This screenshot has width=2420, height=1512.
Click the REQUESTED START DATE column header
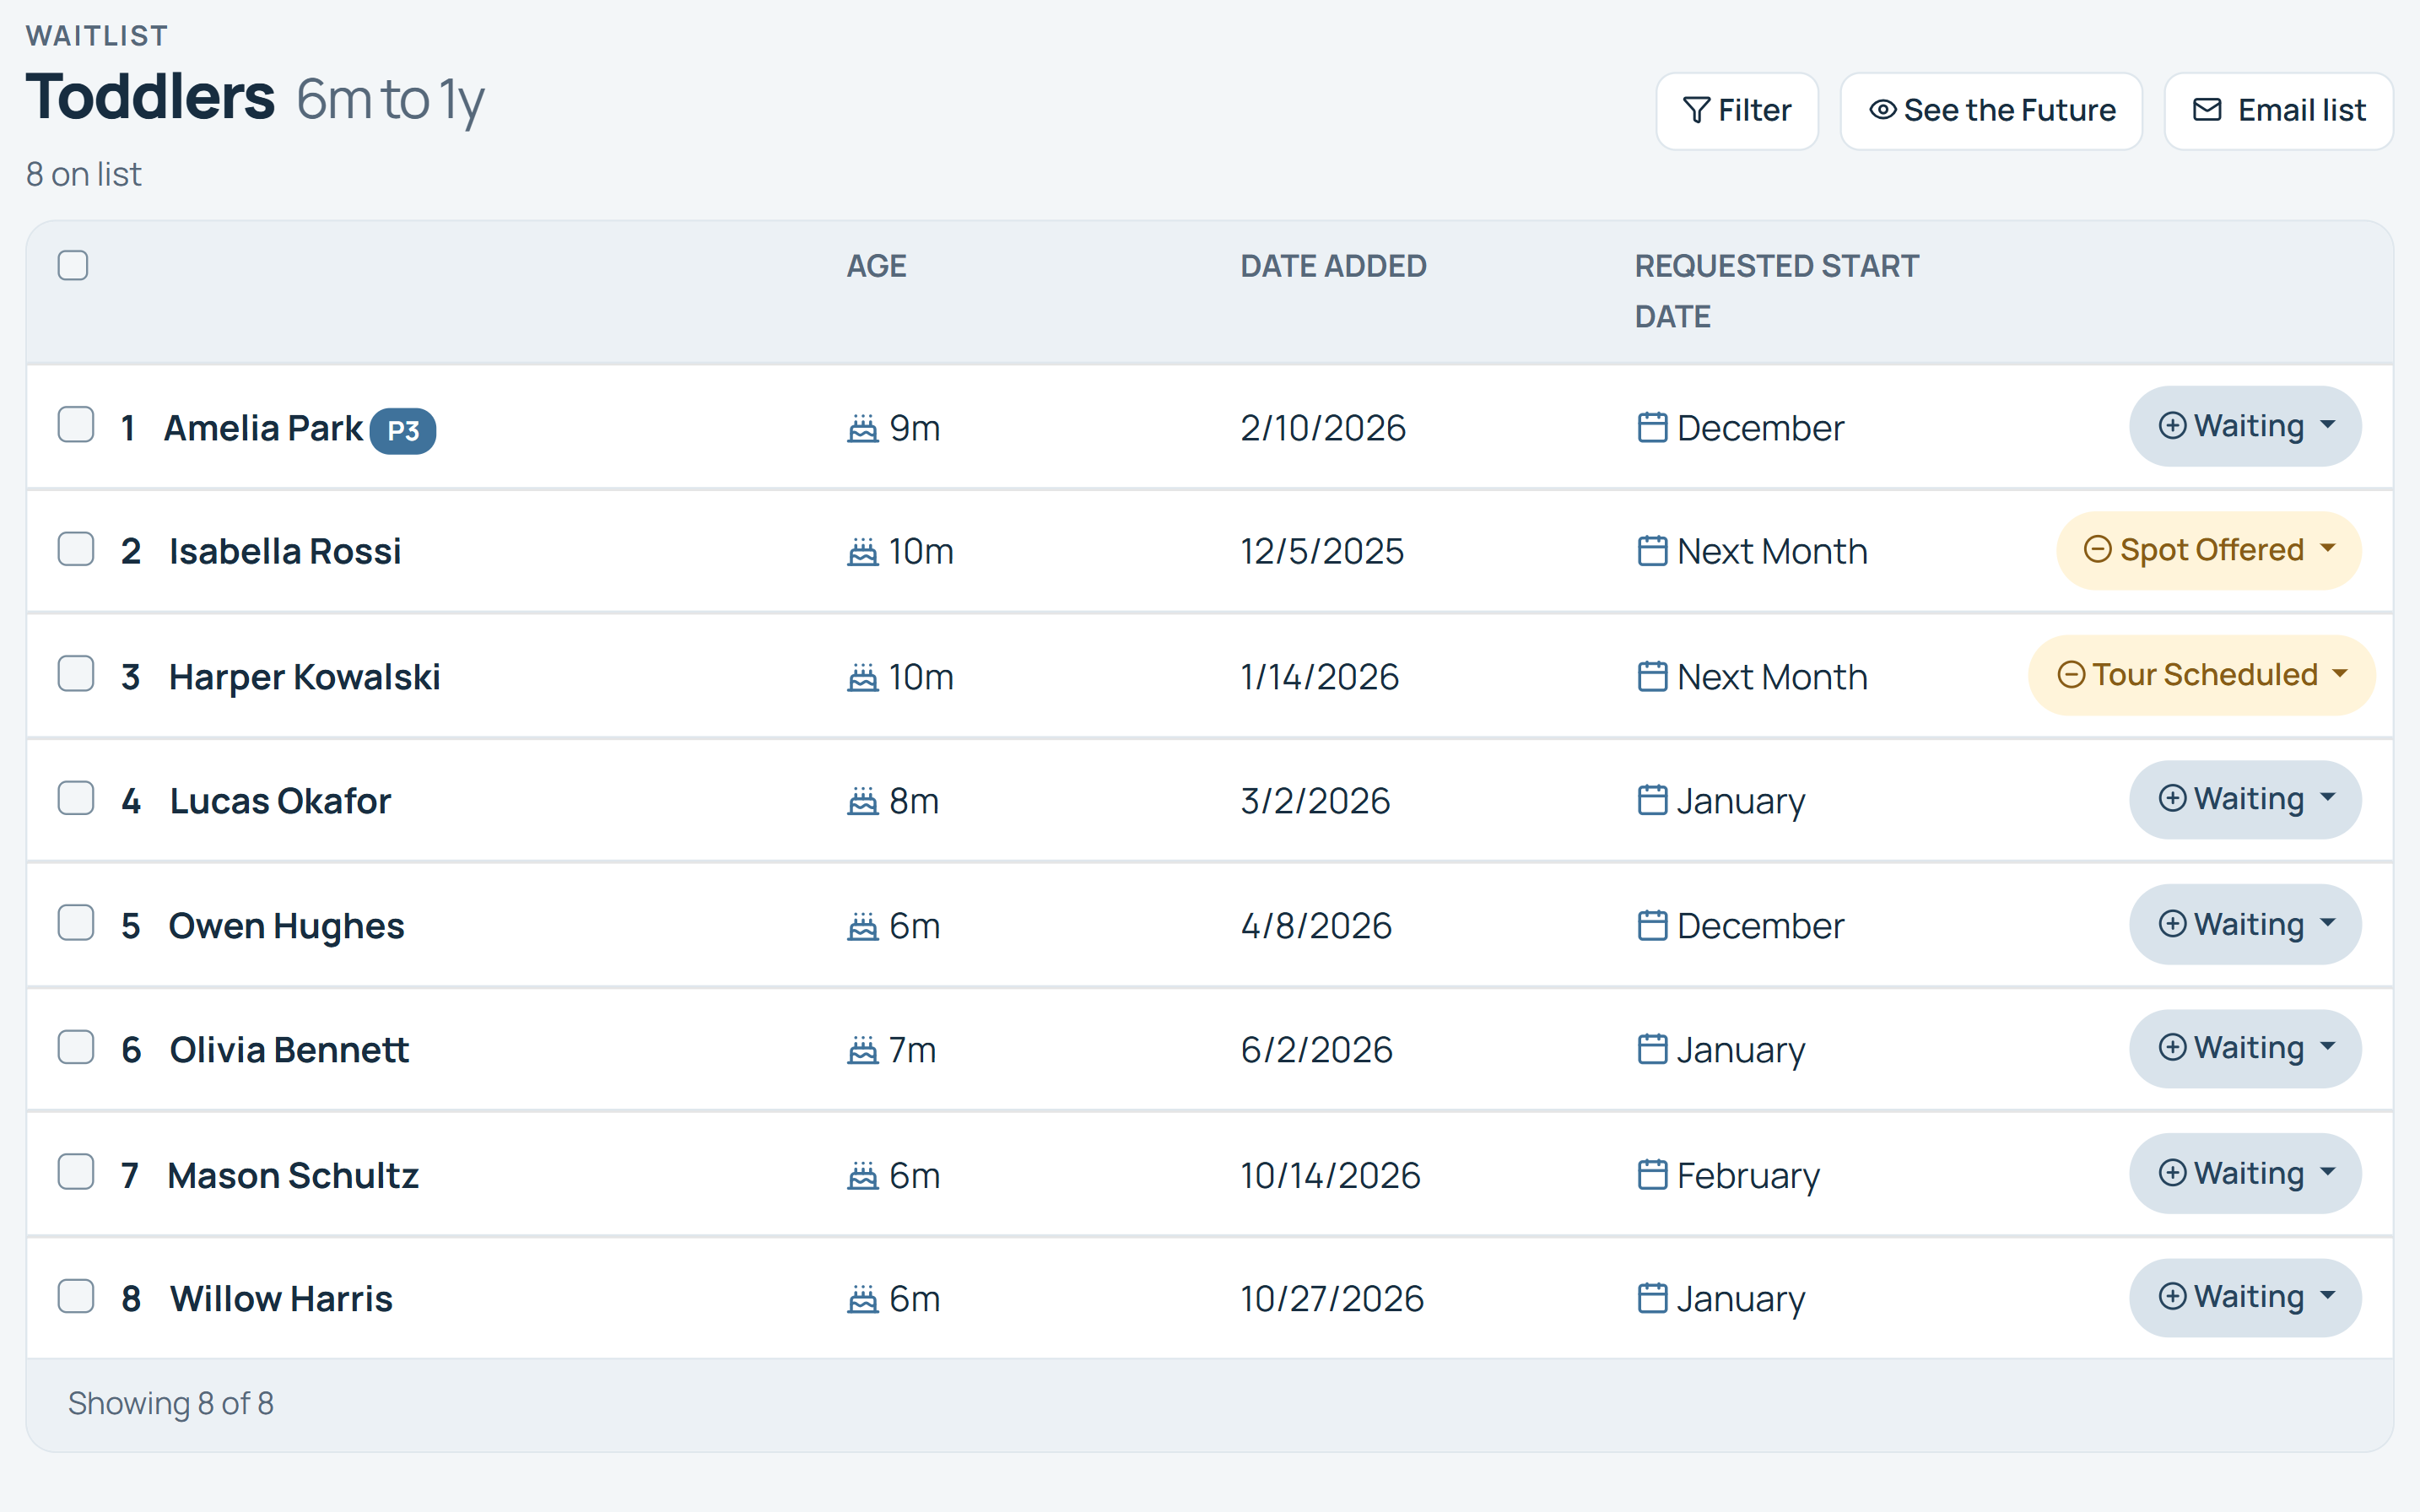(1777, 291)
